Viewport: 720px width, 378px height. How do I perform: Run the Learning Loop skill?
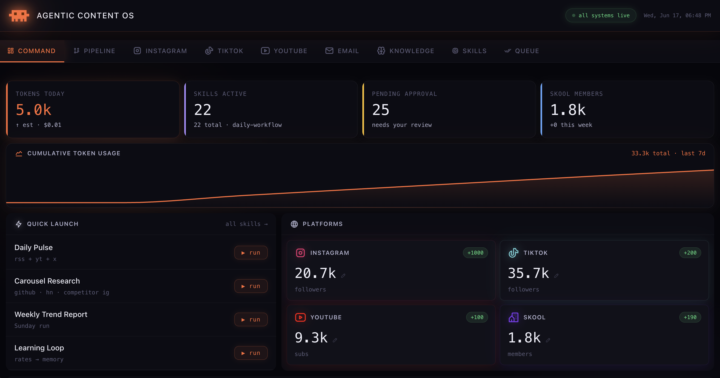coord(251,353)
